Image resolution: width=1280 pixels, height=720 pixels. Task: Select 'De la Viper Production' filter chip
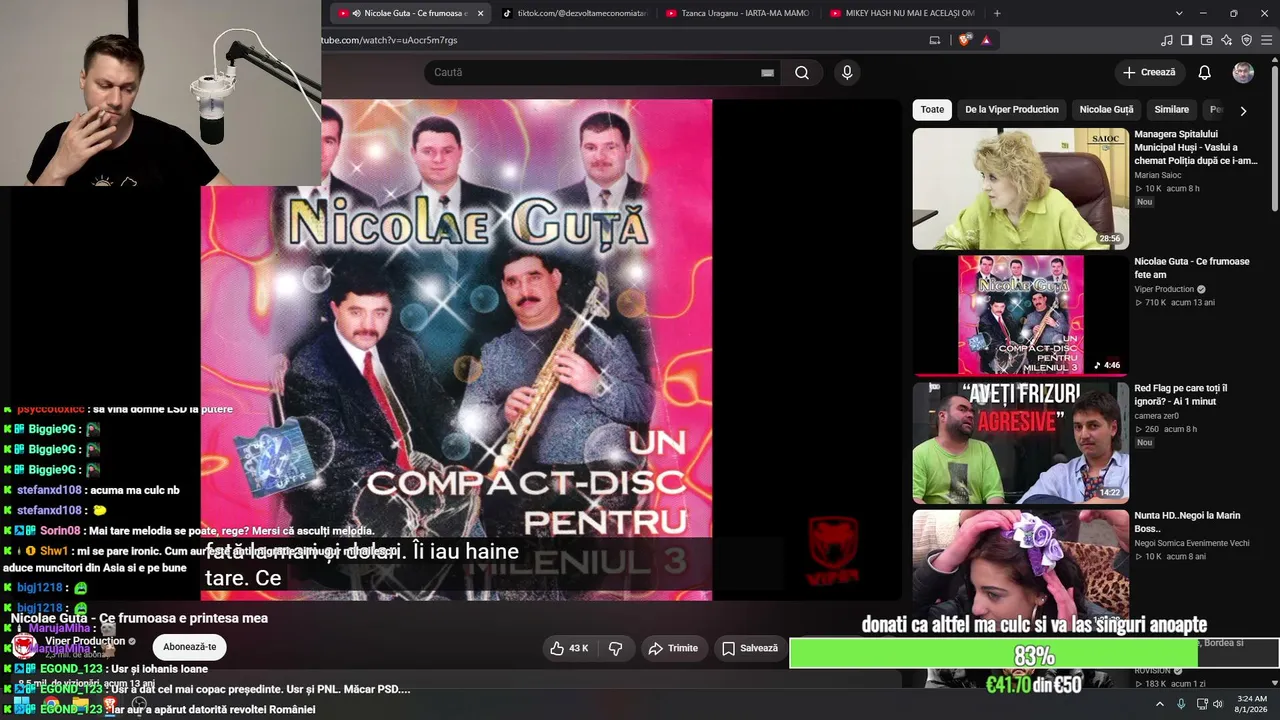coord(1012,110)
